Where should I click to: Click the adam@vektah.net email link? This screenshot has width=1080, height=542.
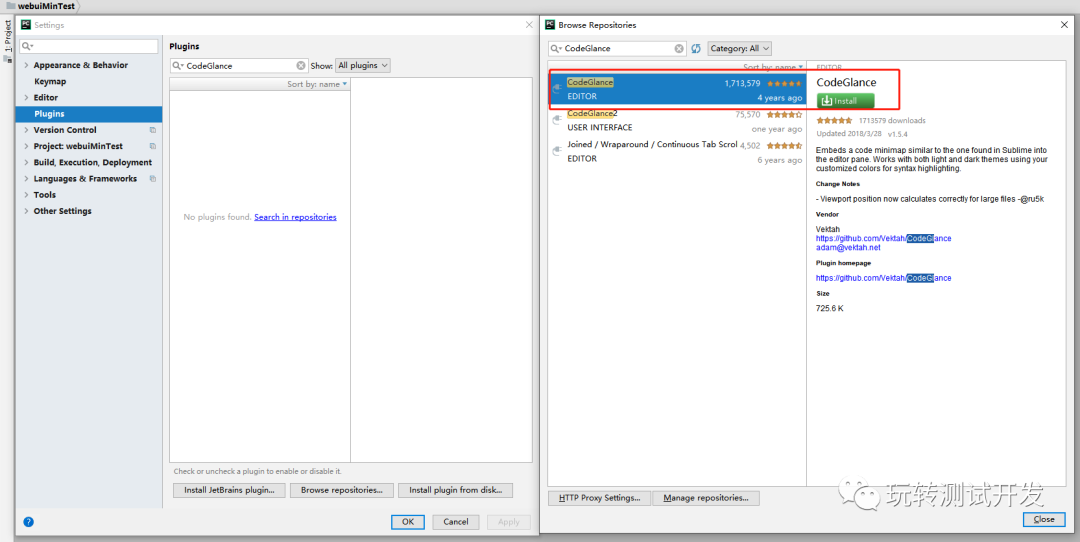(849, 247)
